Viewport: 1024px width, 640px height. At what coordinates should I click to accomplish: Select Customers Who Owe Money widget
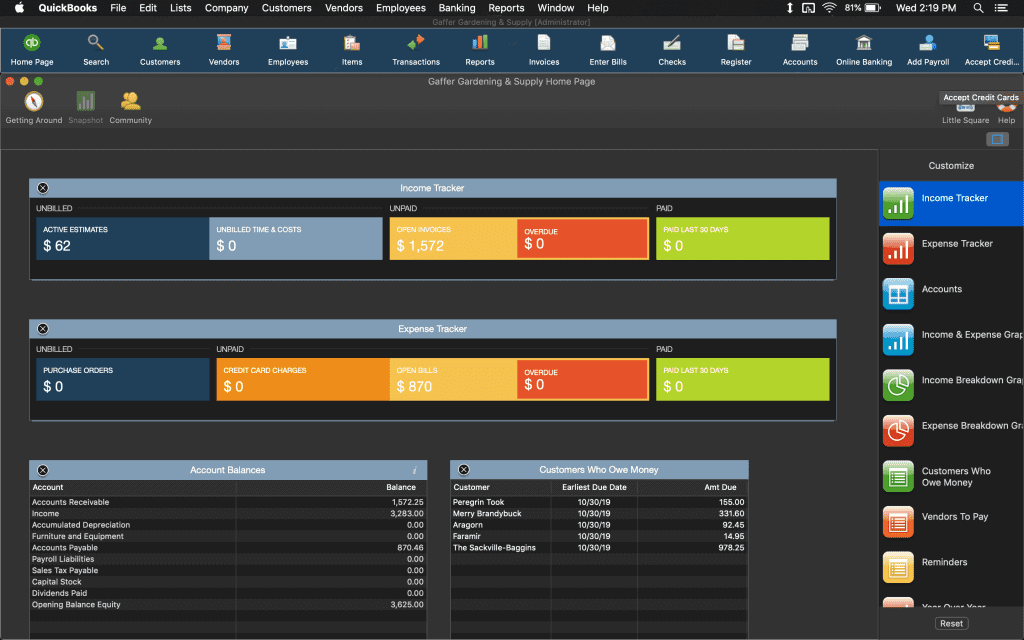[x=952, y=477]
